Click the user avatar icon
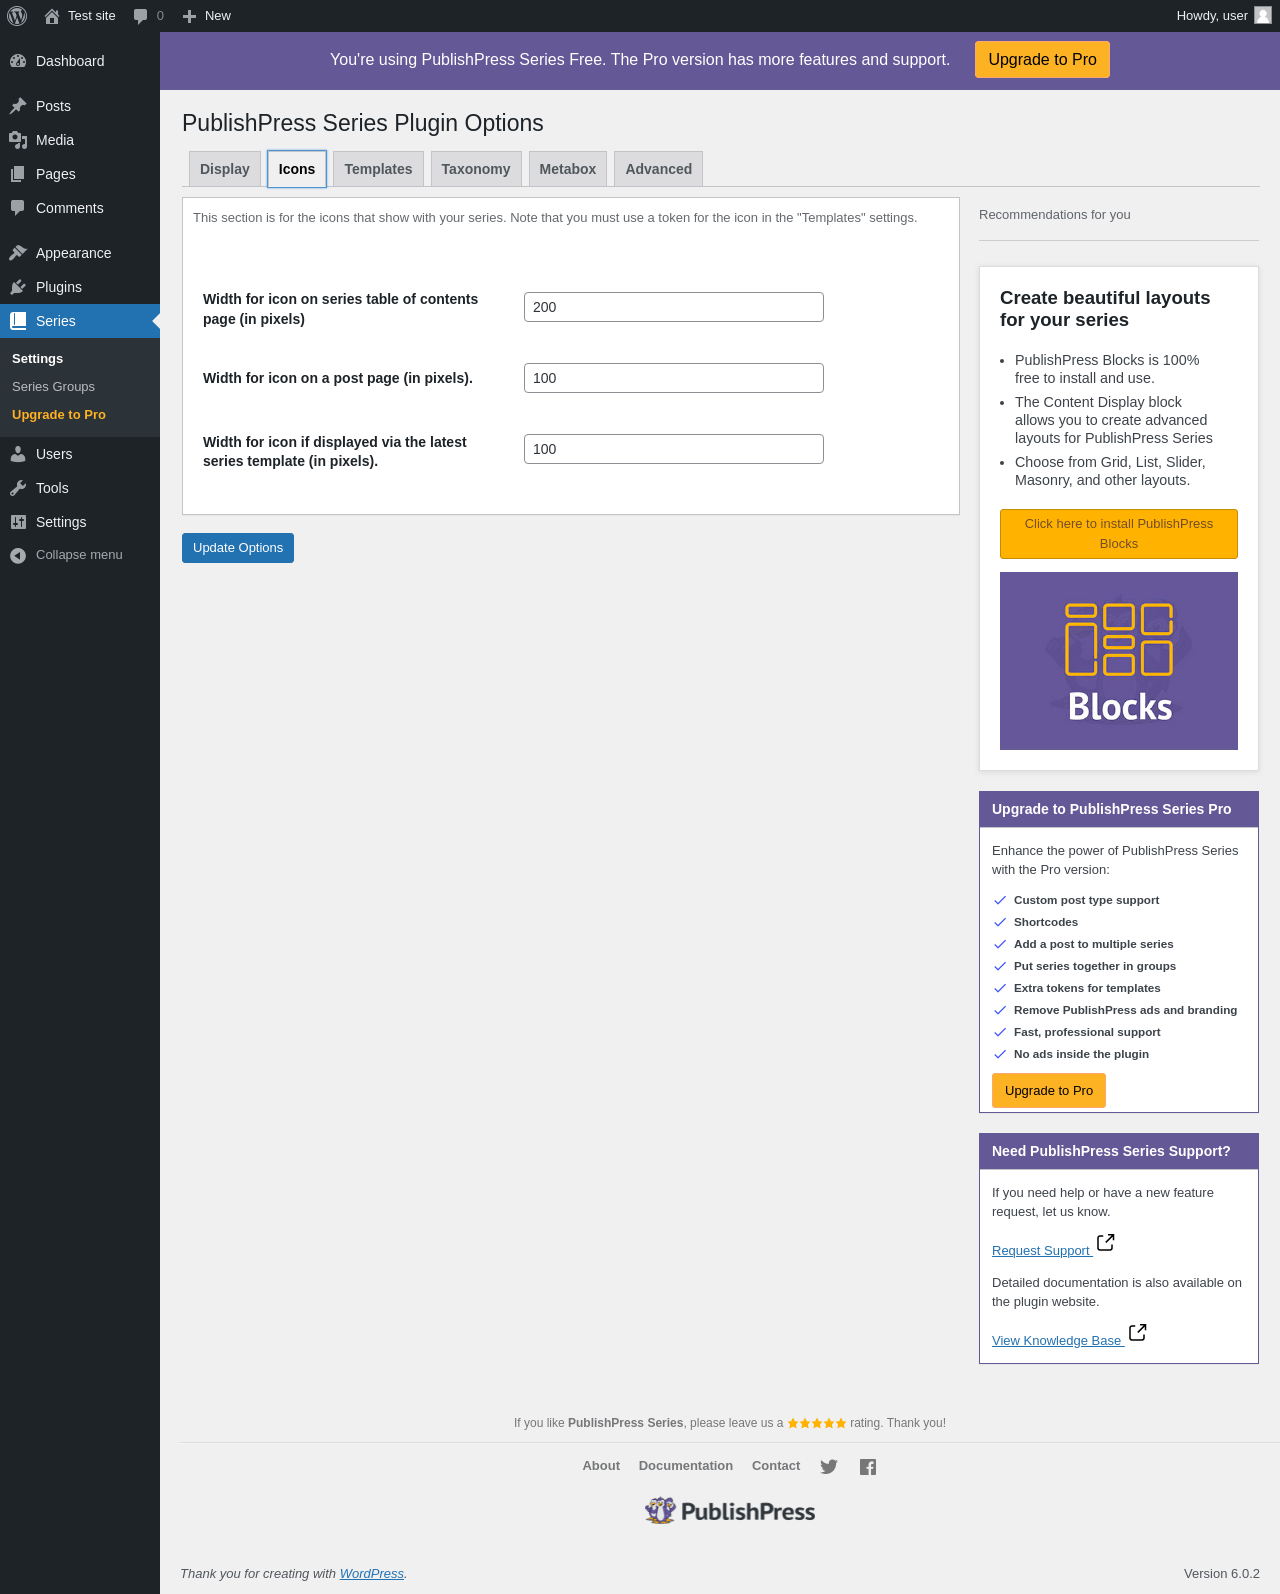The width and height of the screenshot is (1280, 1594). (x=1263, y=15)
